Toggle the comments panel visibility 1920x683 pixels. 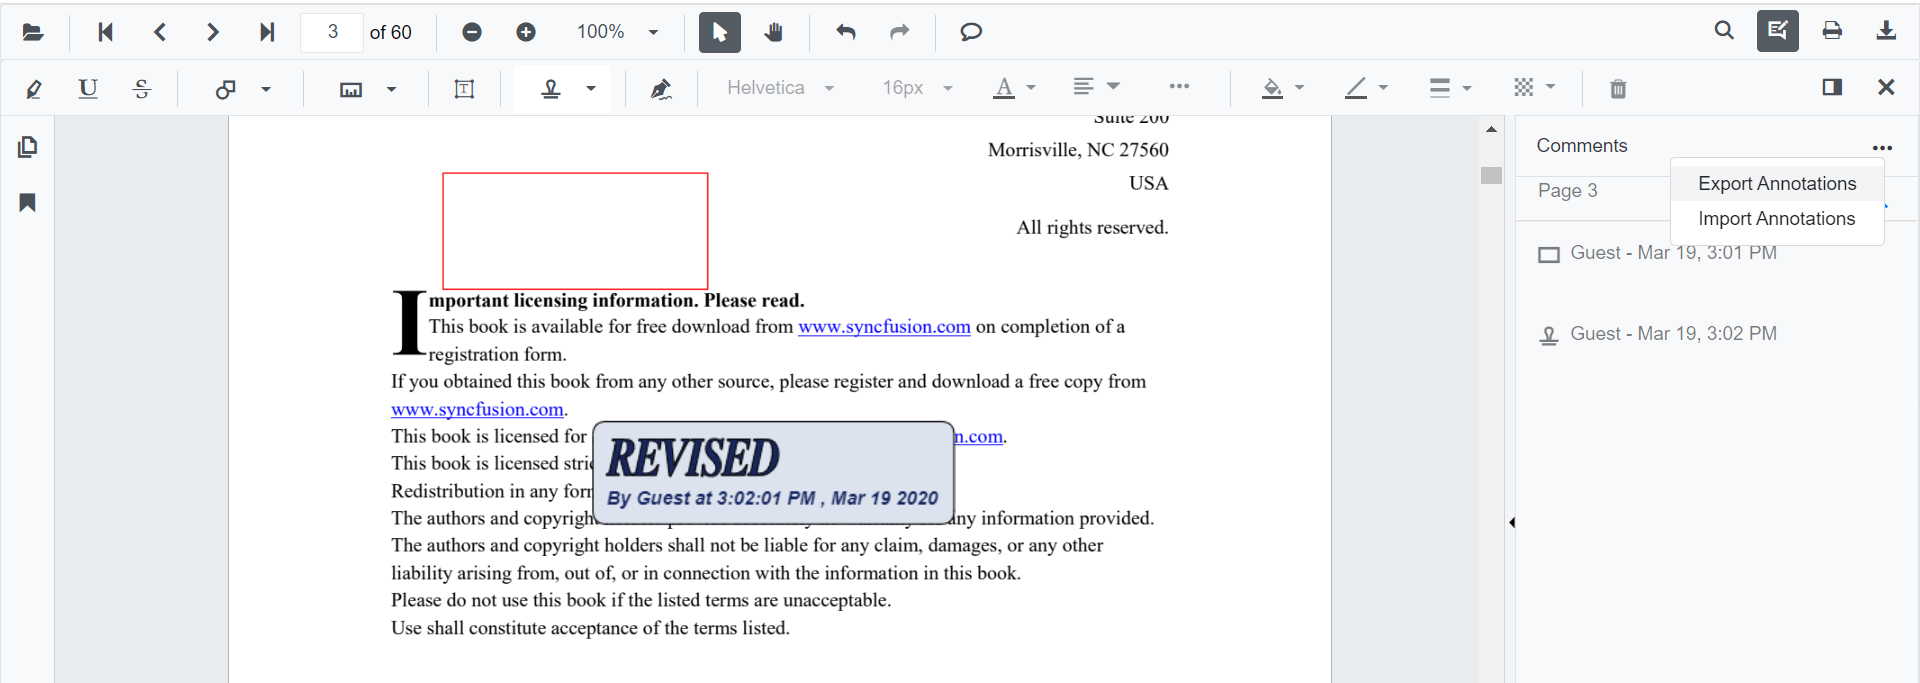[1832, 88]
